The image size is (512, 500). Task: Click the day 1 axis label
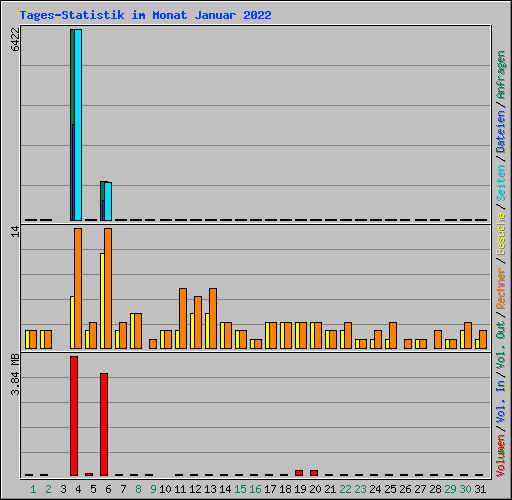coord(33,489)
